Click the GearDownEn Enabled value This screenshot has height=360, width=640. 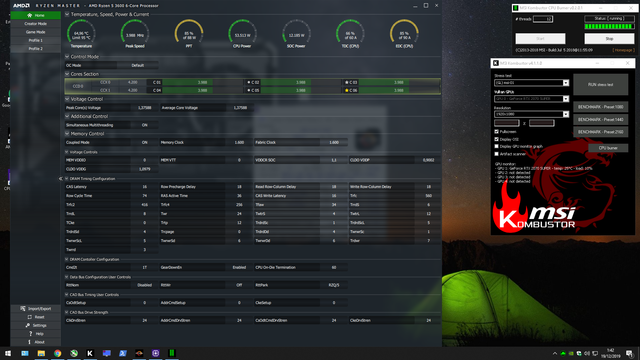(x=239, y=267)
